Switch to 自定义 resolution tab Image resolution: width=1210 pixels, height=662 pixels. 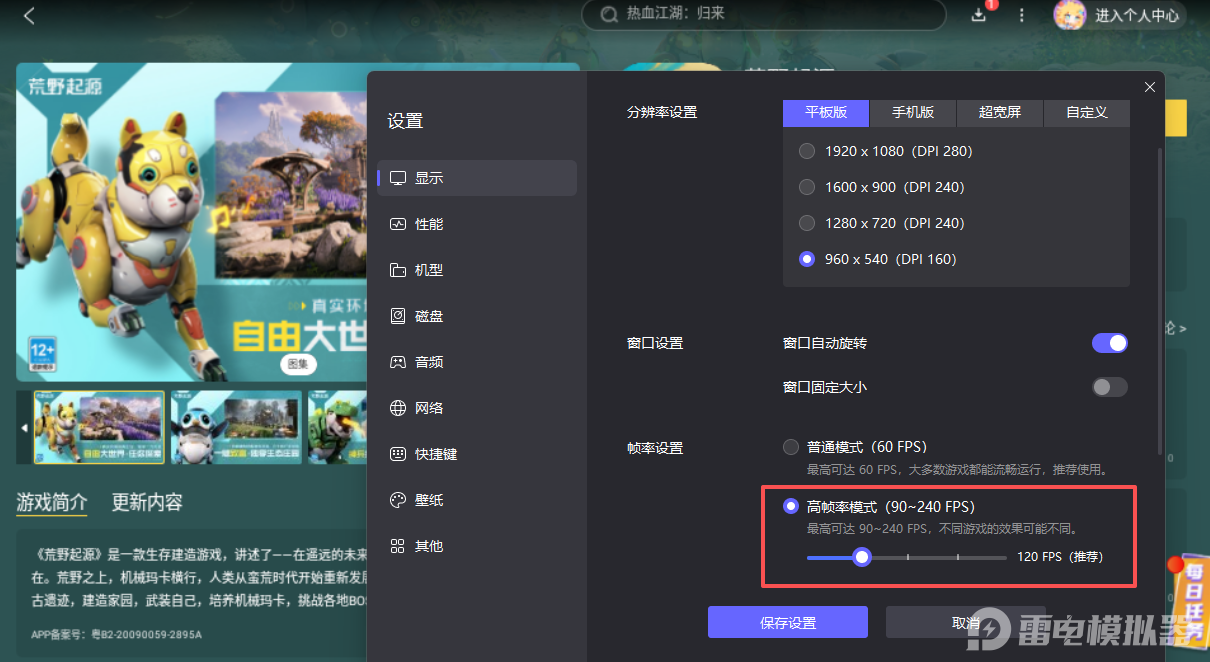tap(1087, 113)
